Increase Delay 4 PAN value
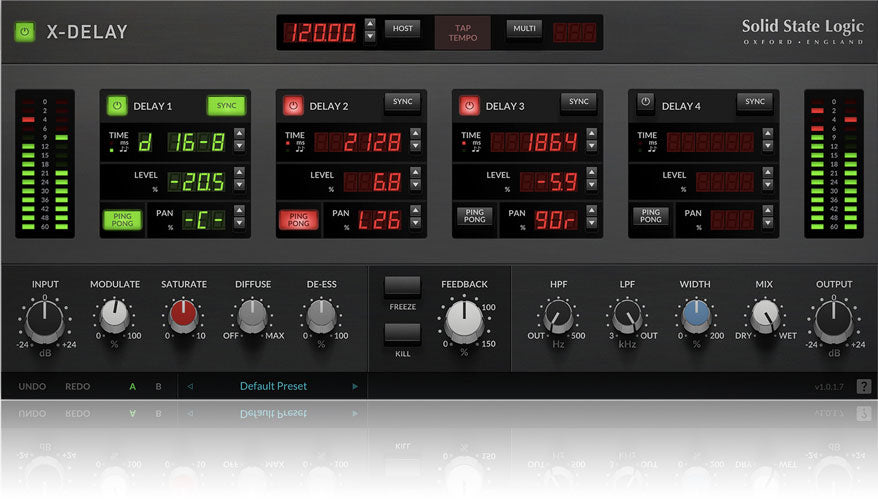The image size is (878, 500). coord(768,210)
